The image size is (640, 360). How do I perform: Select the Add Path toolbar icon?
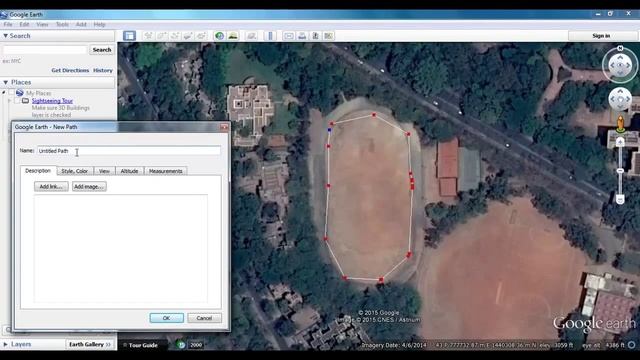pyautogui.click(x=175, y=36)
